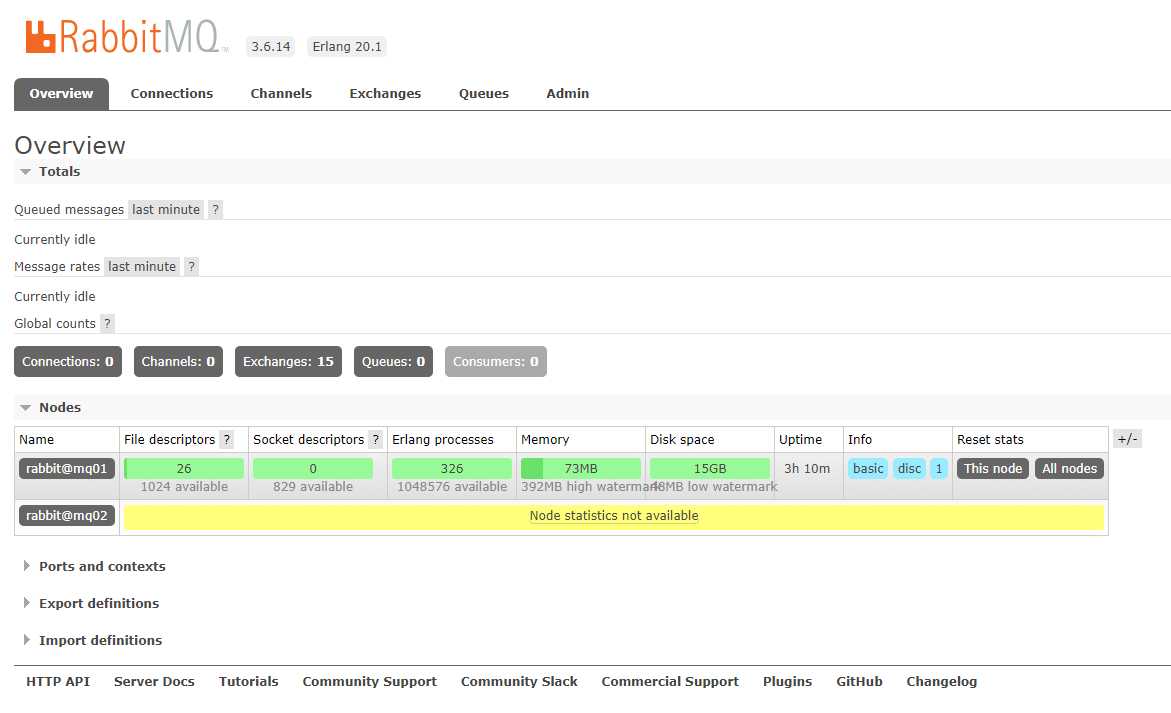Click the disc info tag
This screenshot has width=1171, height=713.
pos(909,469)
